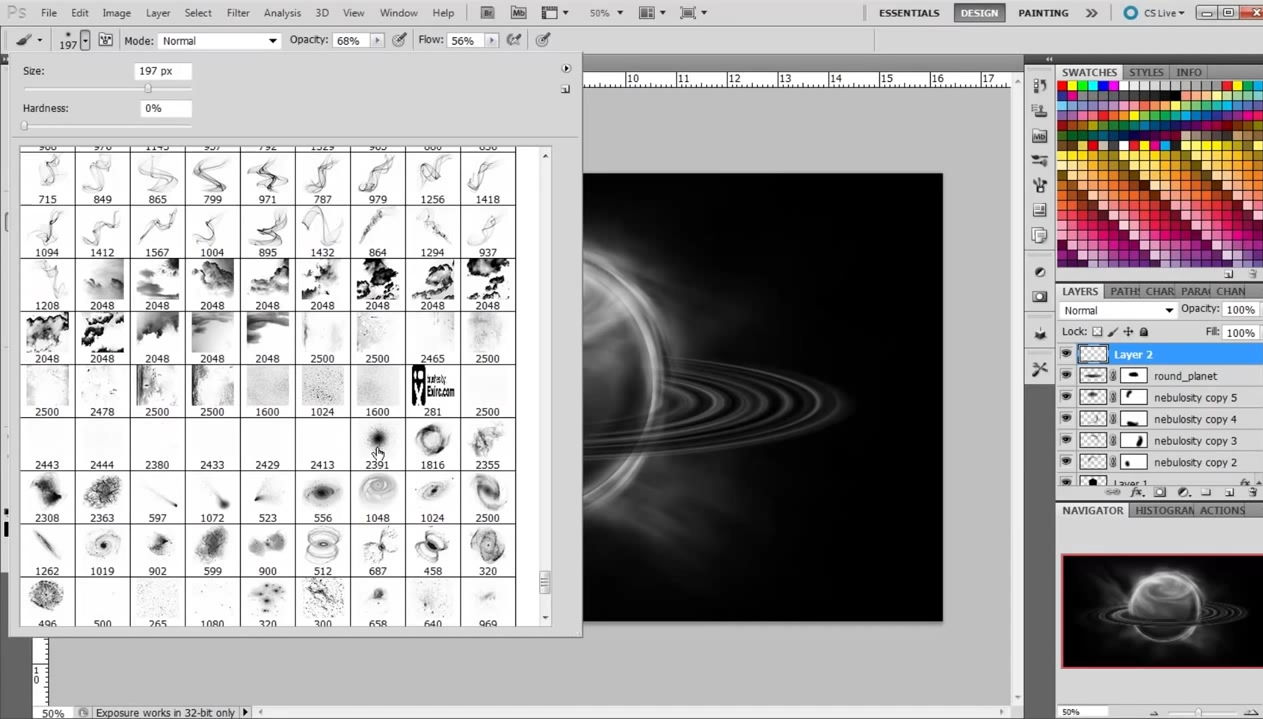Switch to the Essentials workspace
The width and height of the screenshot is (1263, 719).
click(x=909, y=13)
